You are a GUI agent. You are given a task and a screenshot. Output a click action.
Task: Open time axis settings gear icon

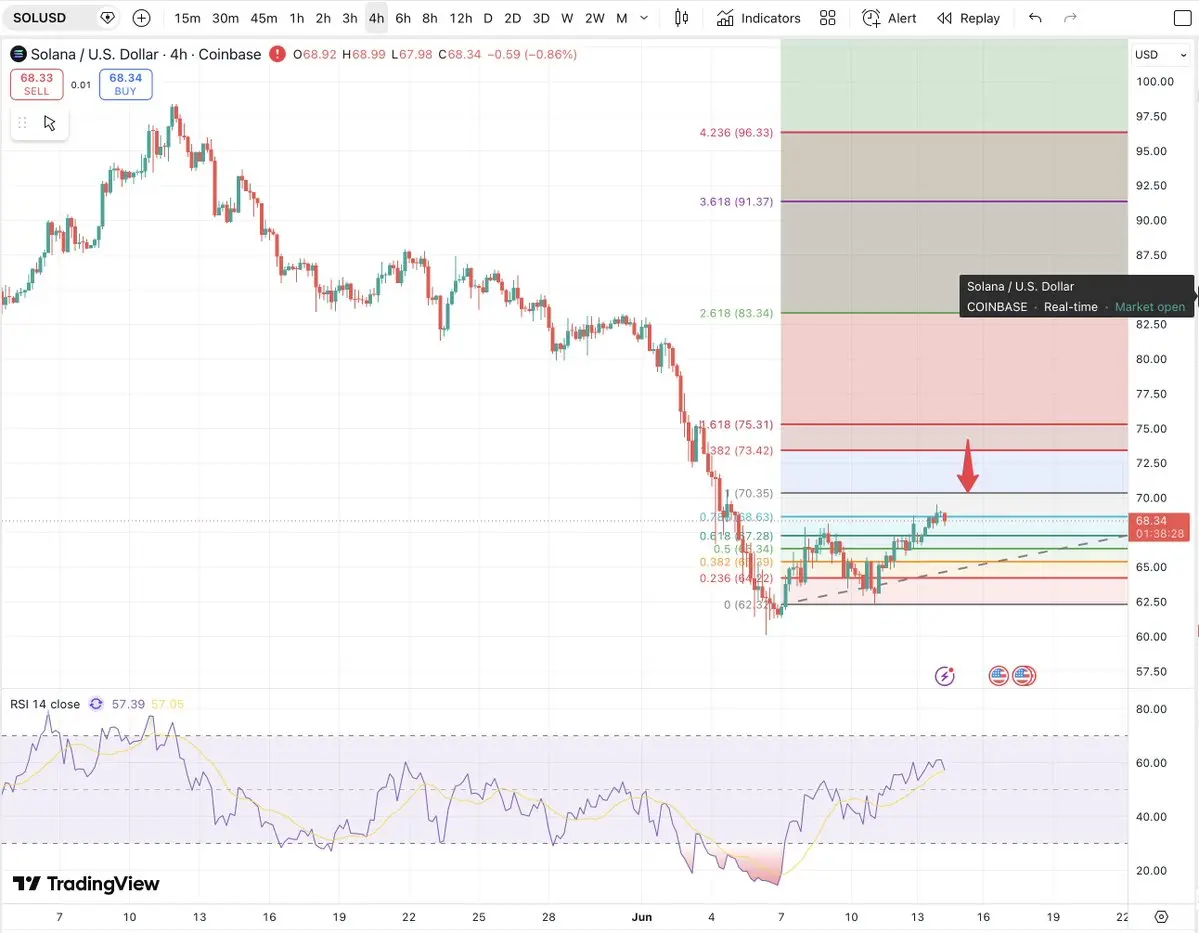[x=1161, y=917]
